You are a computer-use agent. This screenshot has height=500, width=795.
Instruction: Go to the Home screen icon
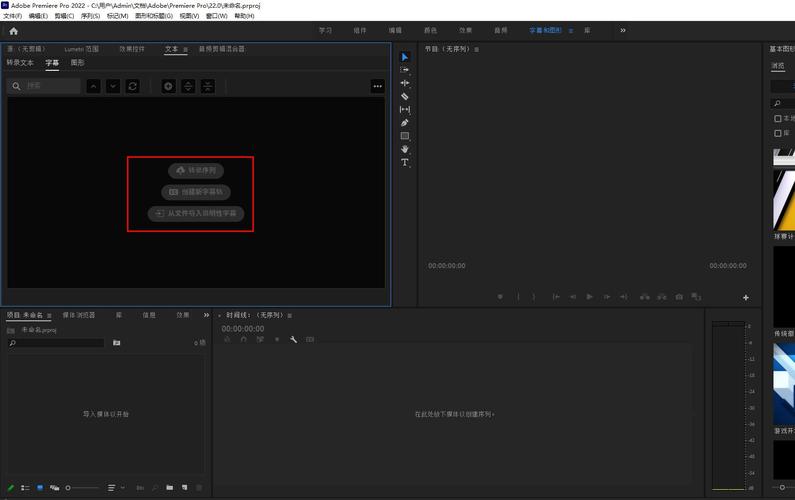pos(14,31)
